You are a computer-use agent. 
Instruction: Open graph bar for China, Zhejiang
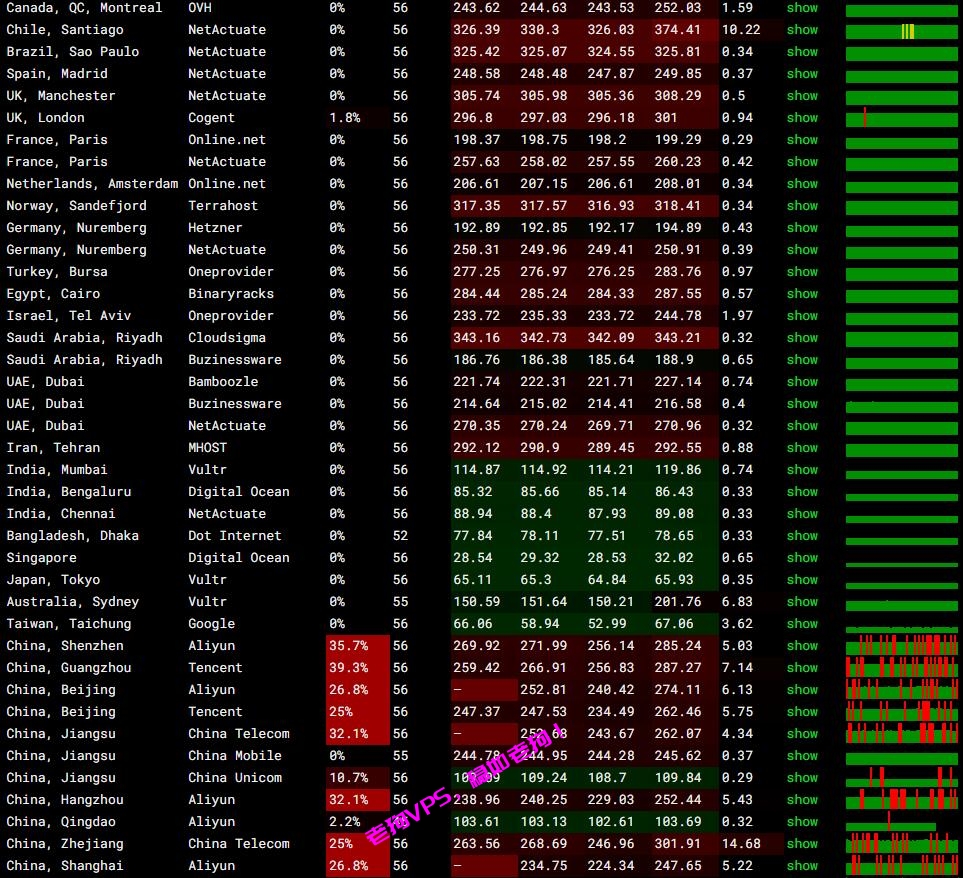(x=901, y=844)
